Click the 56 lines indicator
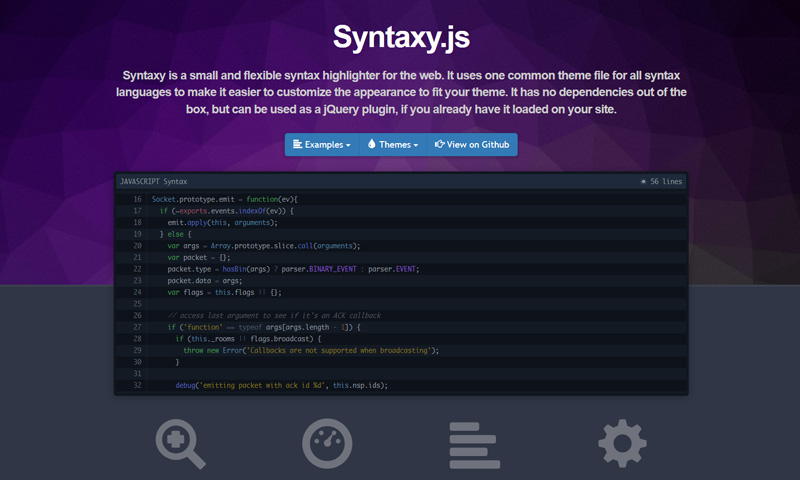The height and width of the screenshot is (480, 800). (x=666, y=182)
